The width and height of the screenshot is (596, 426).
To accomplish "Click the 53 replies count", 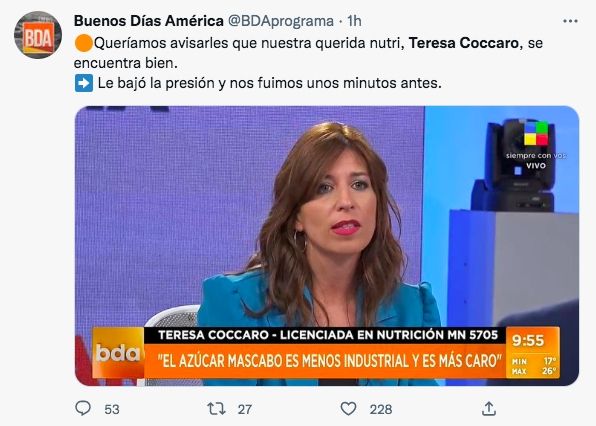I will coord(112,409).
